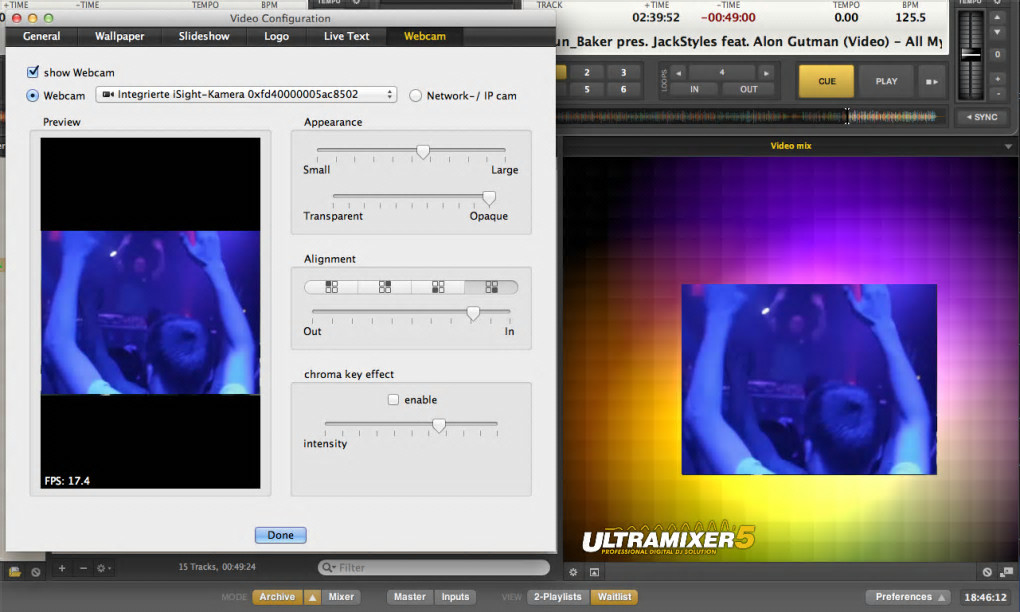Viewport: 1020px width, 612px height.
Task: Click loop length increase arrow
Action: (x=766, y=73)
